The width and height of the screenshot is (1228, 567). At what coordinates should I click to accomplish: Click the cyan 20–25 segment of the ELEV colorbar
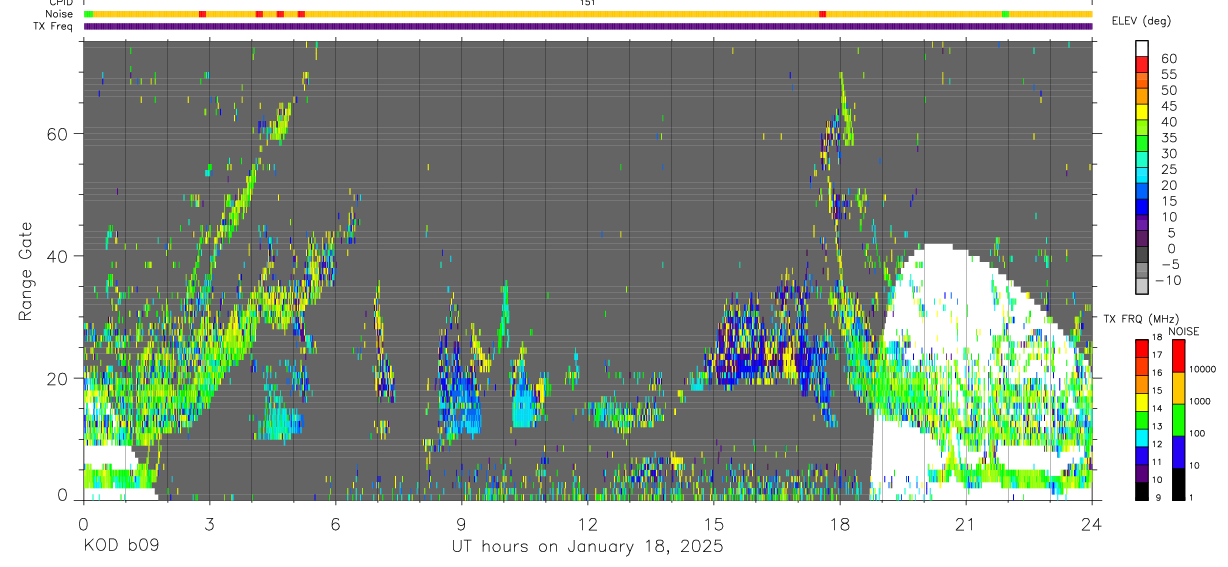(x=1142, y=177)
